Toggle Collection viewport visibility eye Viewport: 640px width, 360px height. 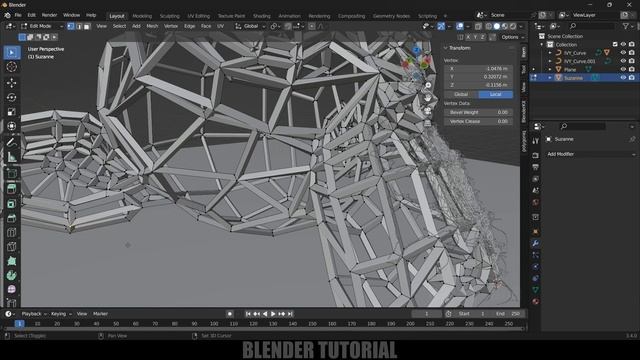coord(623,44)
